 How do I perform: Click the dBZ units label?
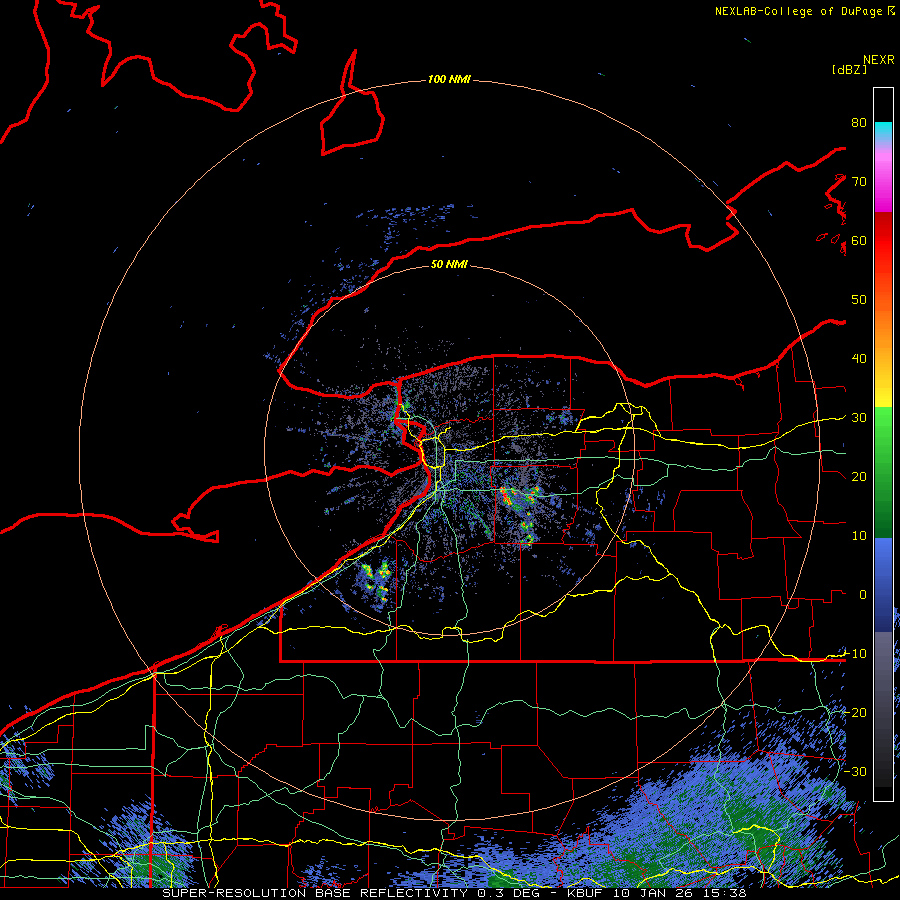point(849,69)
